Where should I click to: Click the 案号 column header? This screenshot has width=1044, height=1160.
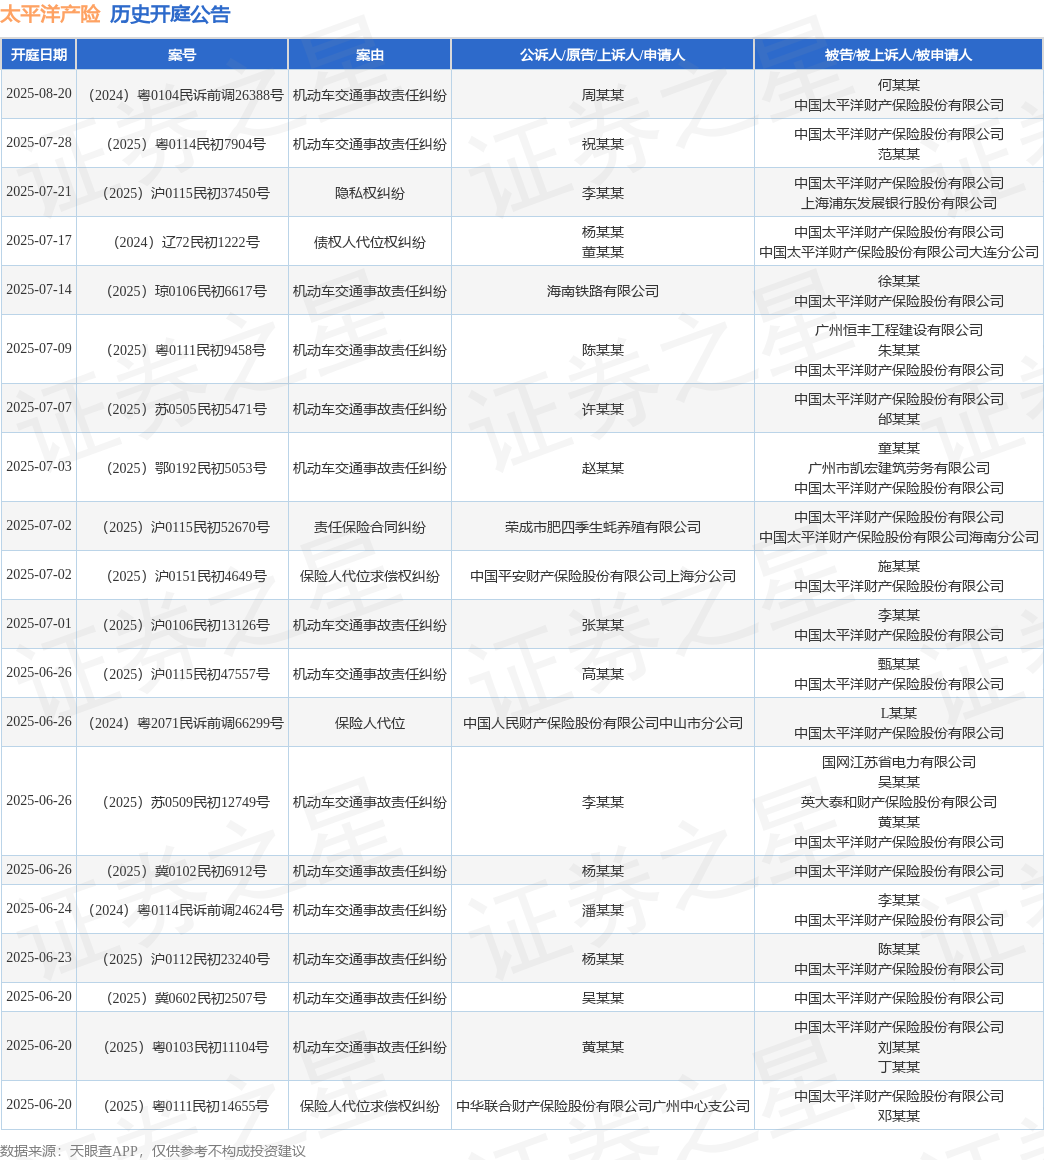point(182,55)
